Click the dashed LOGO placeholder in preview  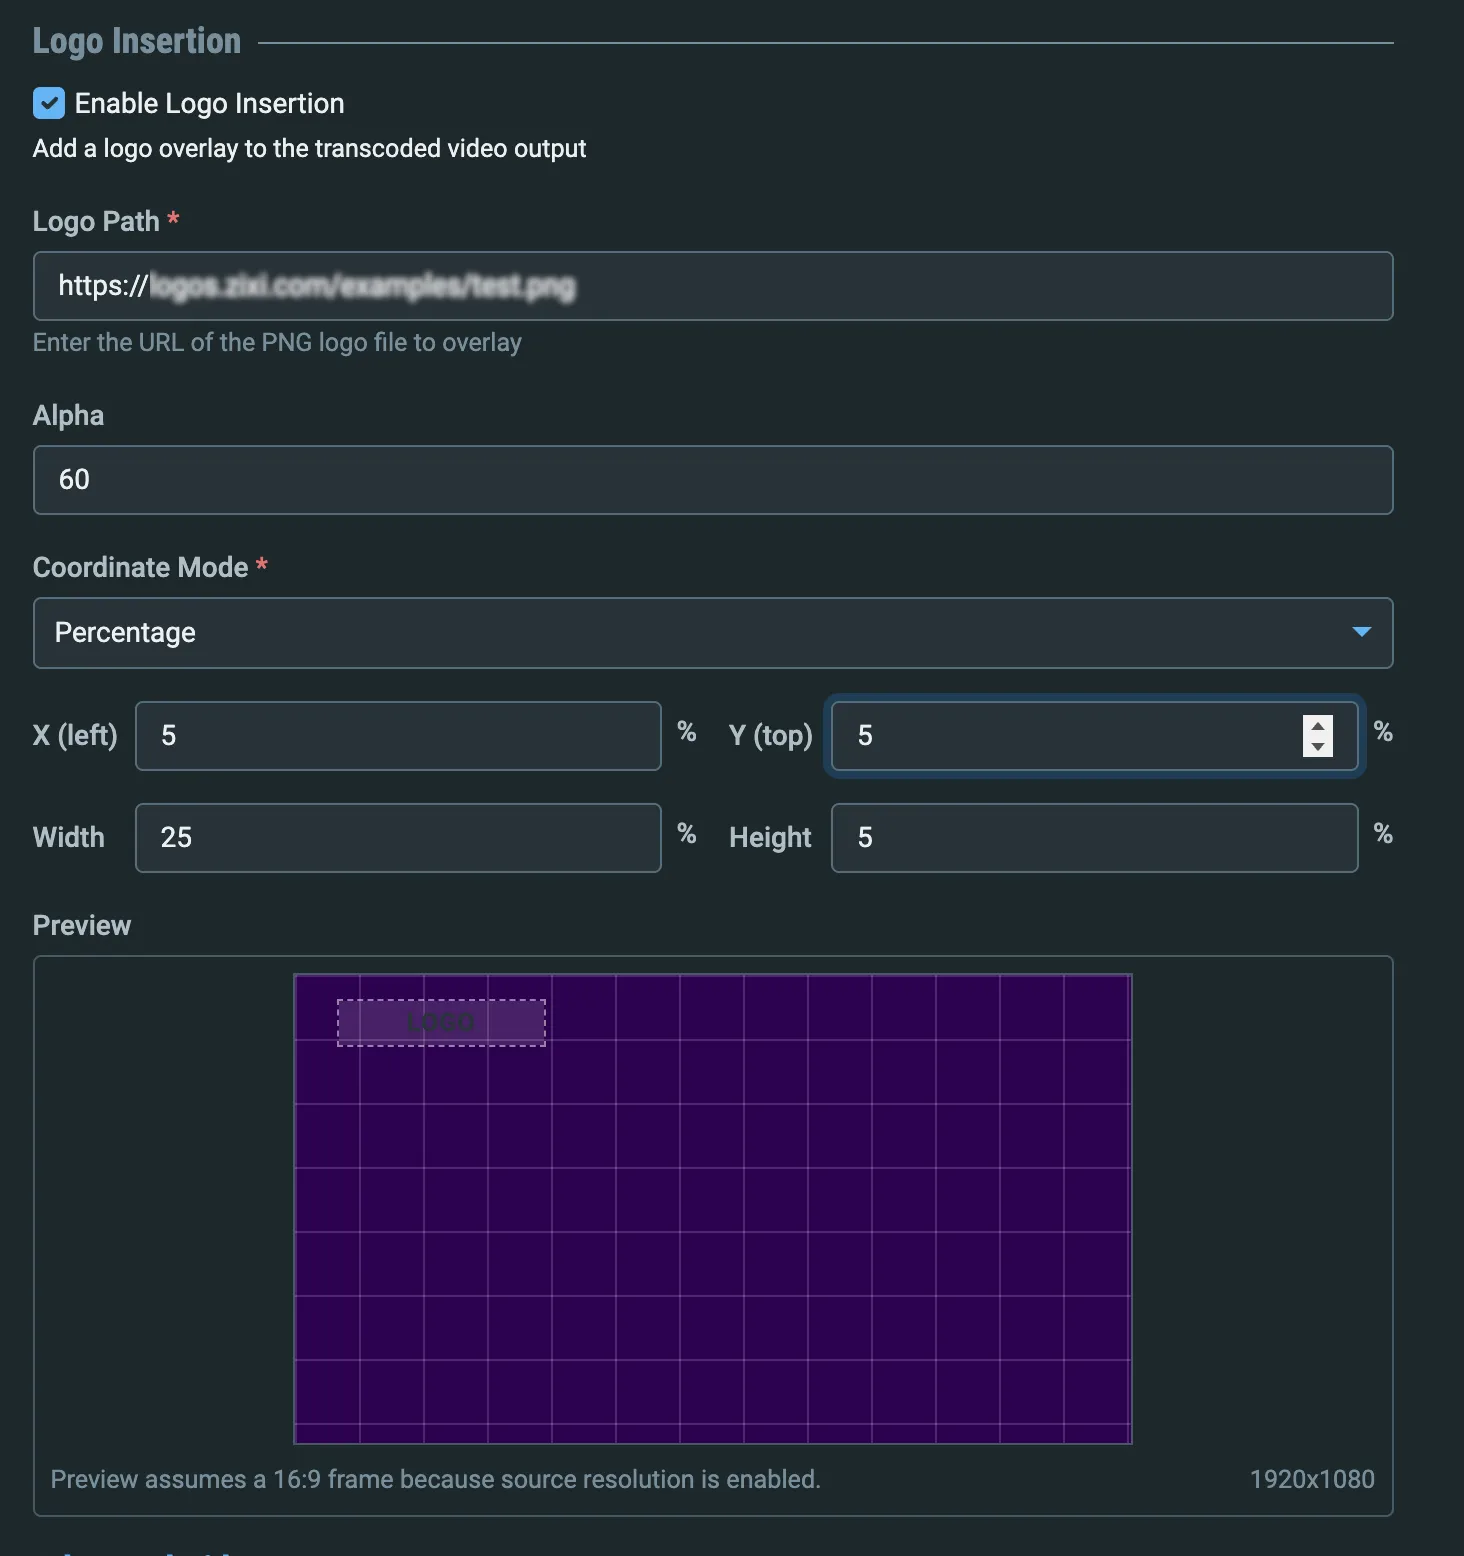(441, 1023)
